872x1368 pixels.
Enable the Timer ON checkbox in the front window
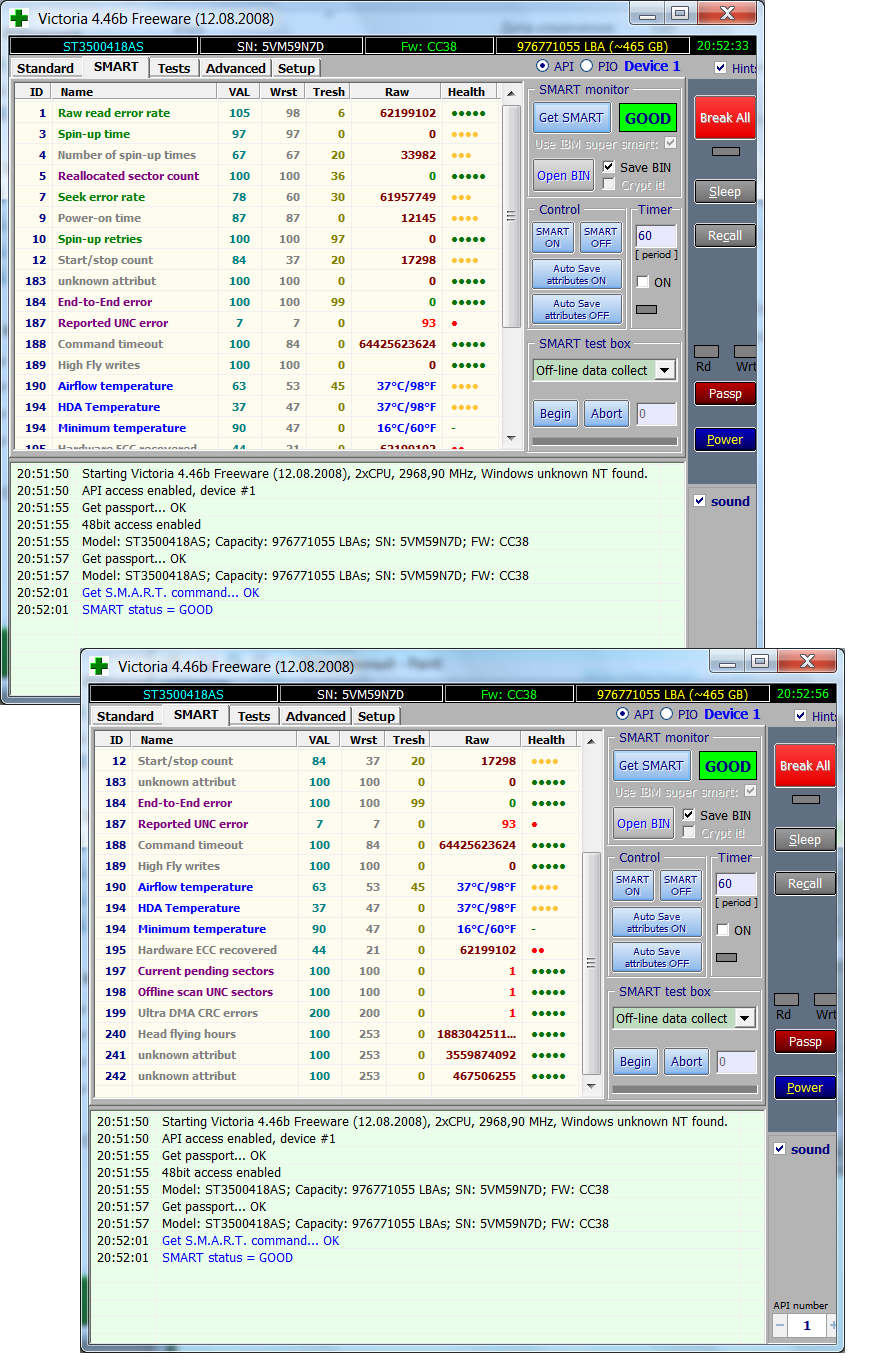pos(723,930)
